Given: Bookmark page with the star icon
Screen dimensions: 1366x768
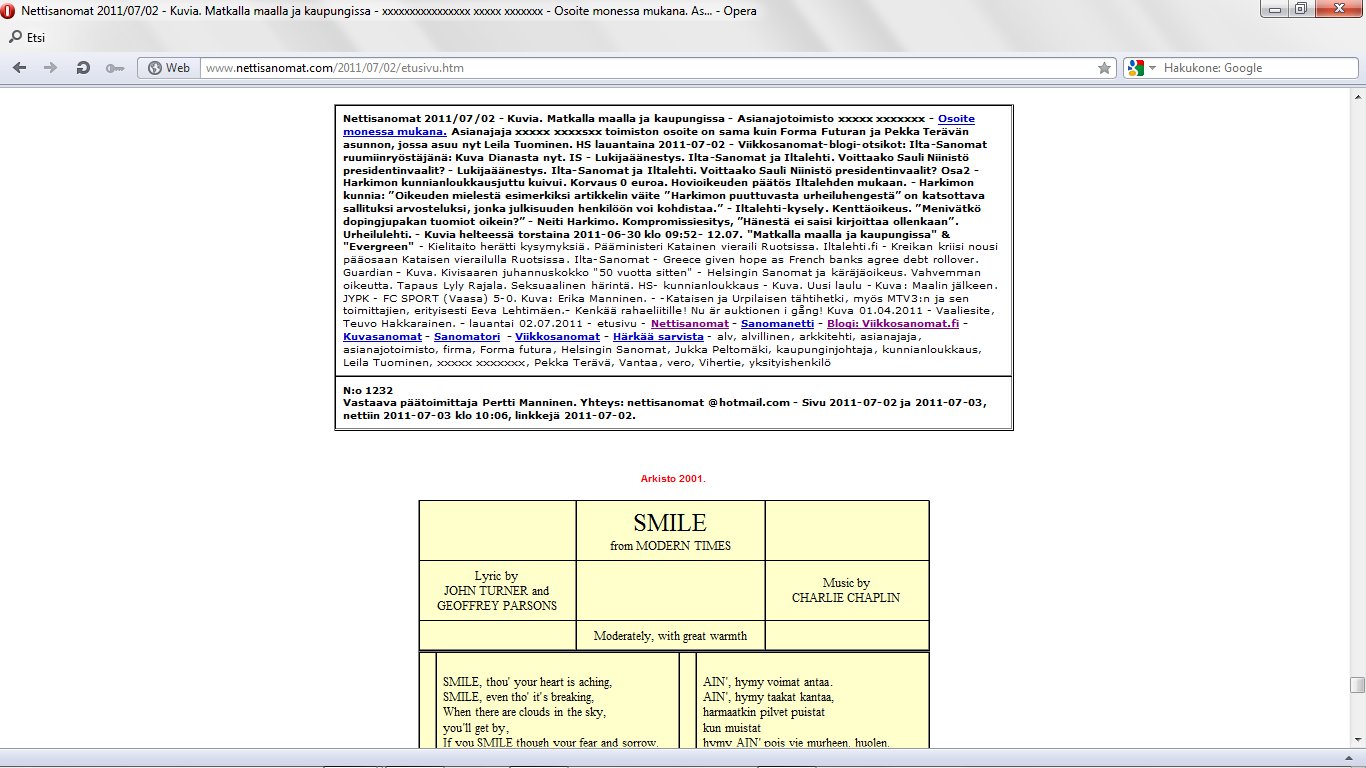Looking at the screenshot, I should [1104, 68].
